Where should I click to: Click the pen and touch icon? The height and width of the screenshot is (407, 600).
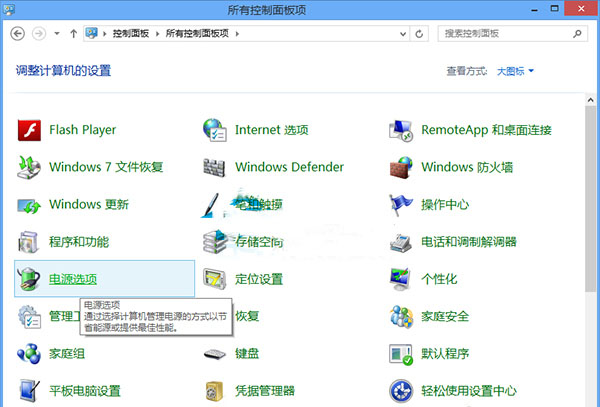point(211,205)
